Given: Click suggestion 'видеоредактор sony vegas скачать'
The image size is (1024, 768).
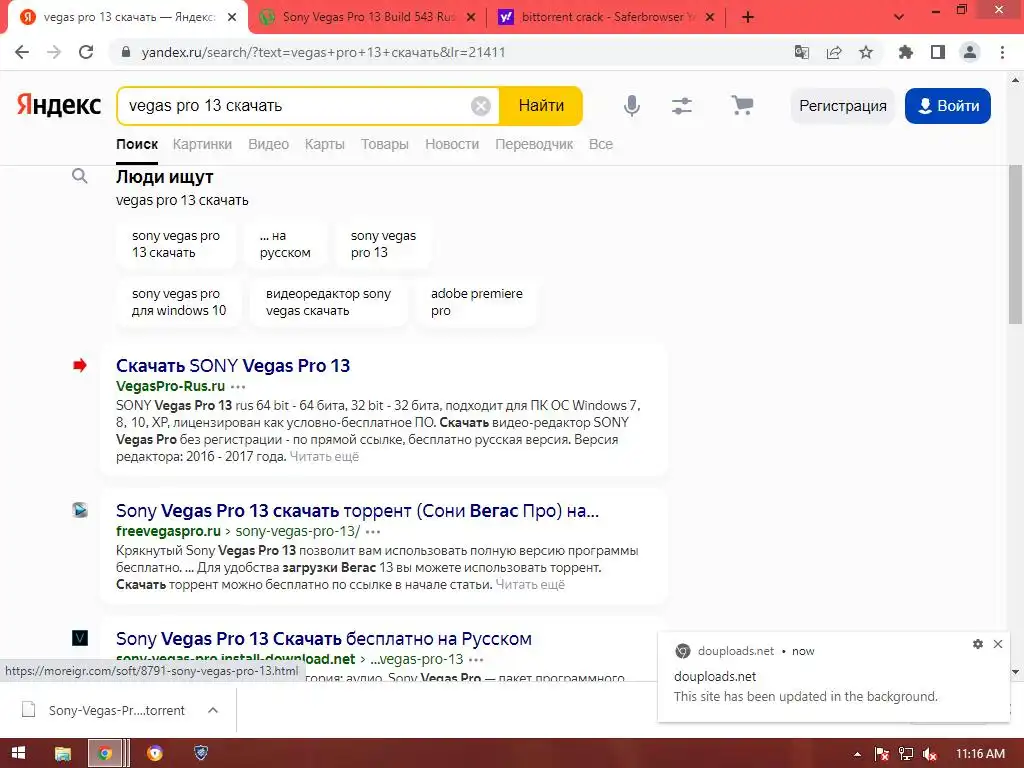Looking at the screenshot, I should click(328, 302).
